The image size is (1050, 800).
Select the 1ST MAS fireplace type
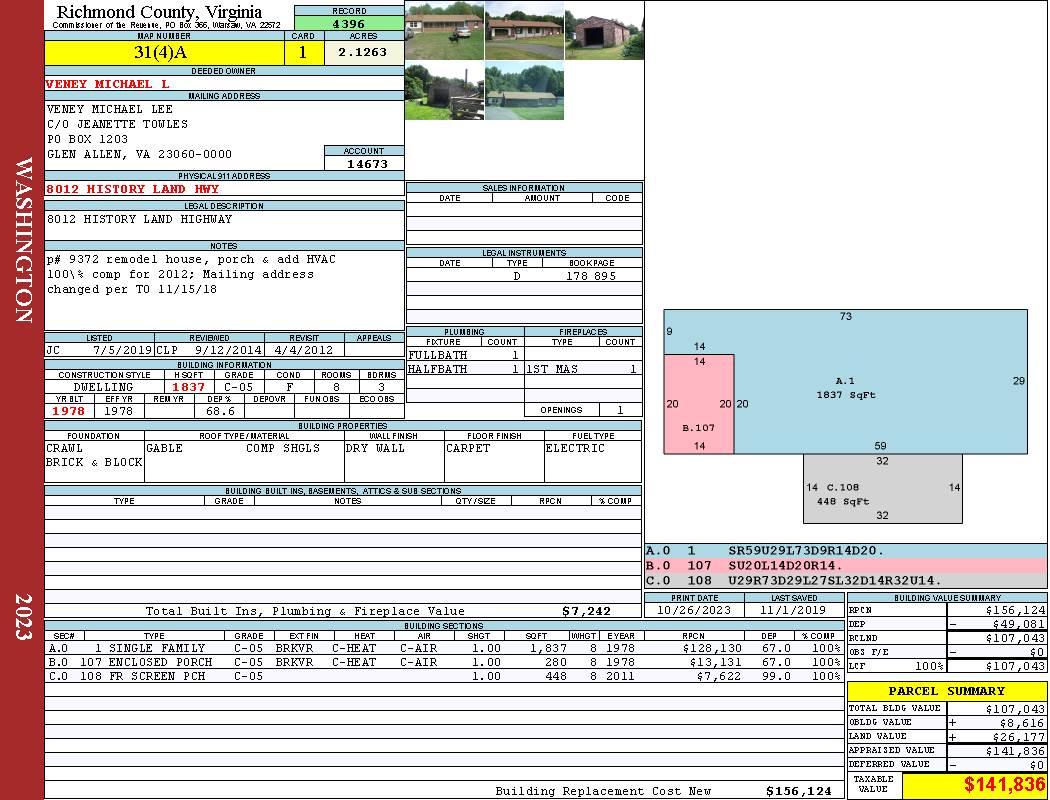[x=552, y=369]
